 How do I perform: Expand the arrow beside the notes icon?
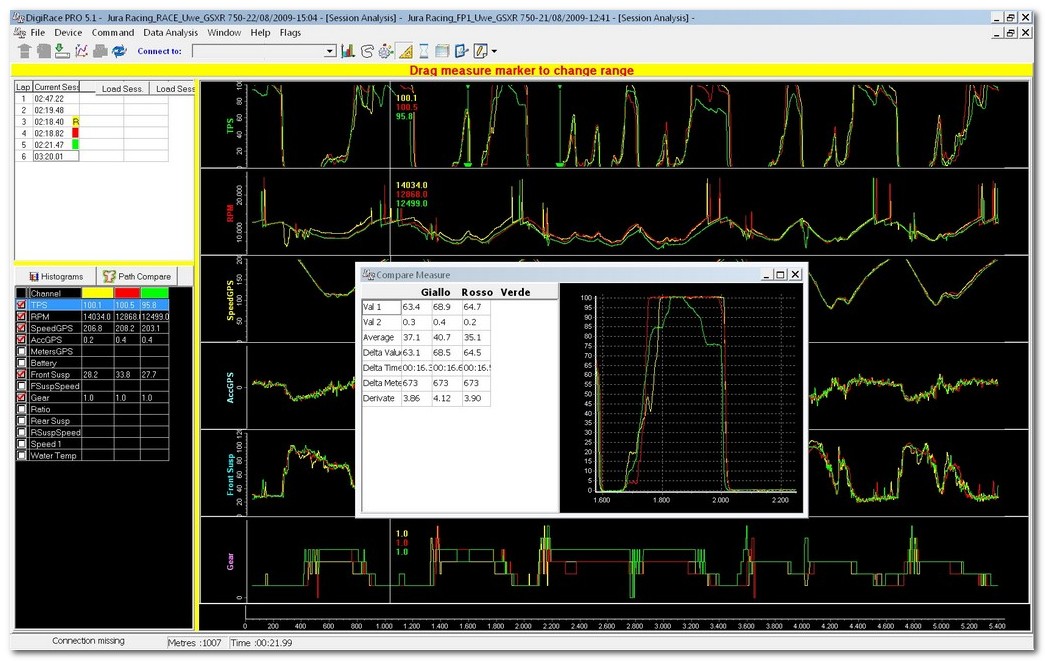click(x=494, y=51)
